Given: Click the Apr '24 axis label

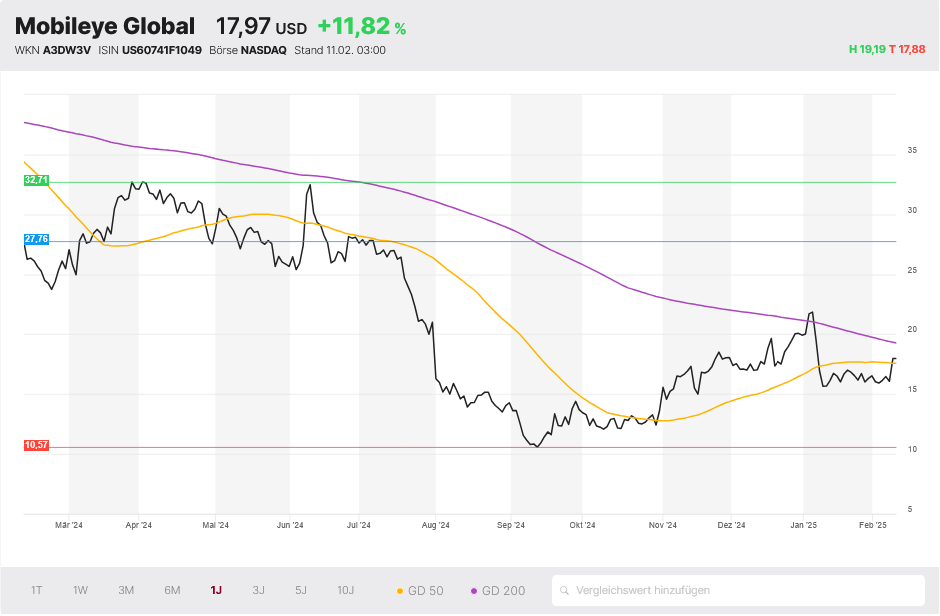Looking at the screenshot, I should (x=138, y=526).
